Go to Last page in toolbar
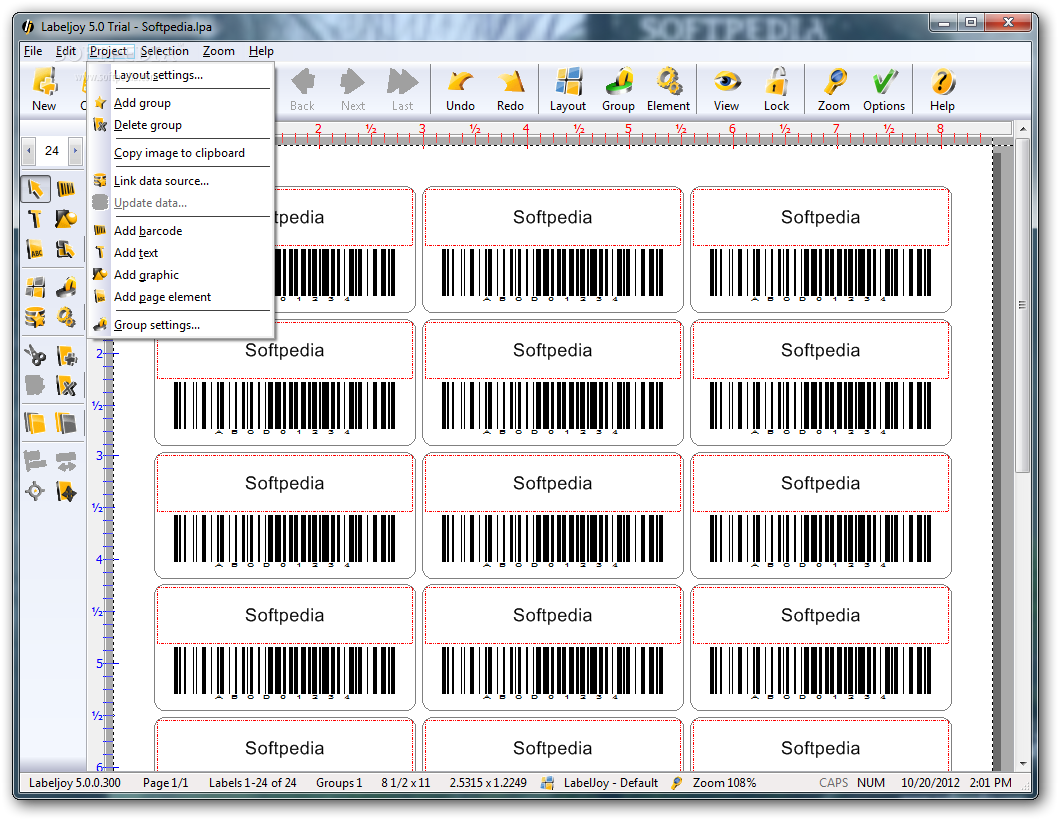This screenshot has height=820, width=1059. click(x=403, y=89)
